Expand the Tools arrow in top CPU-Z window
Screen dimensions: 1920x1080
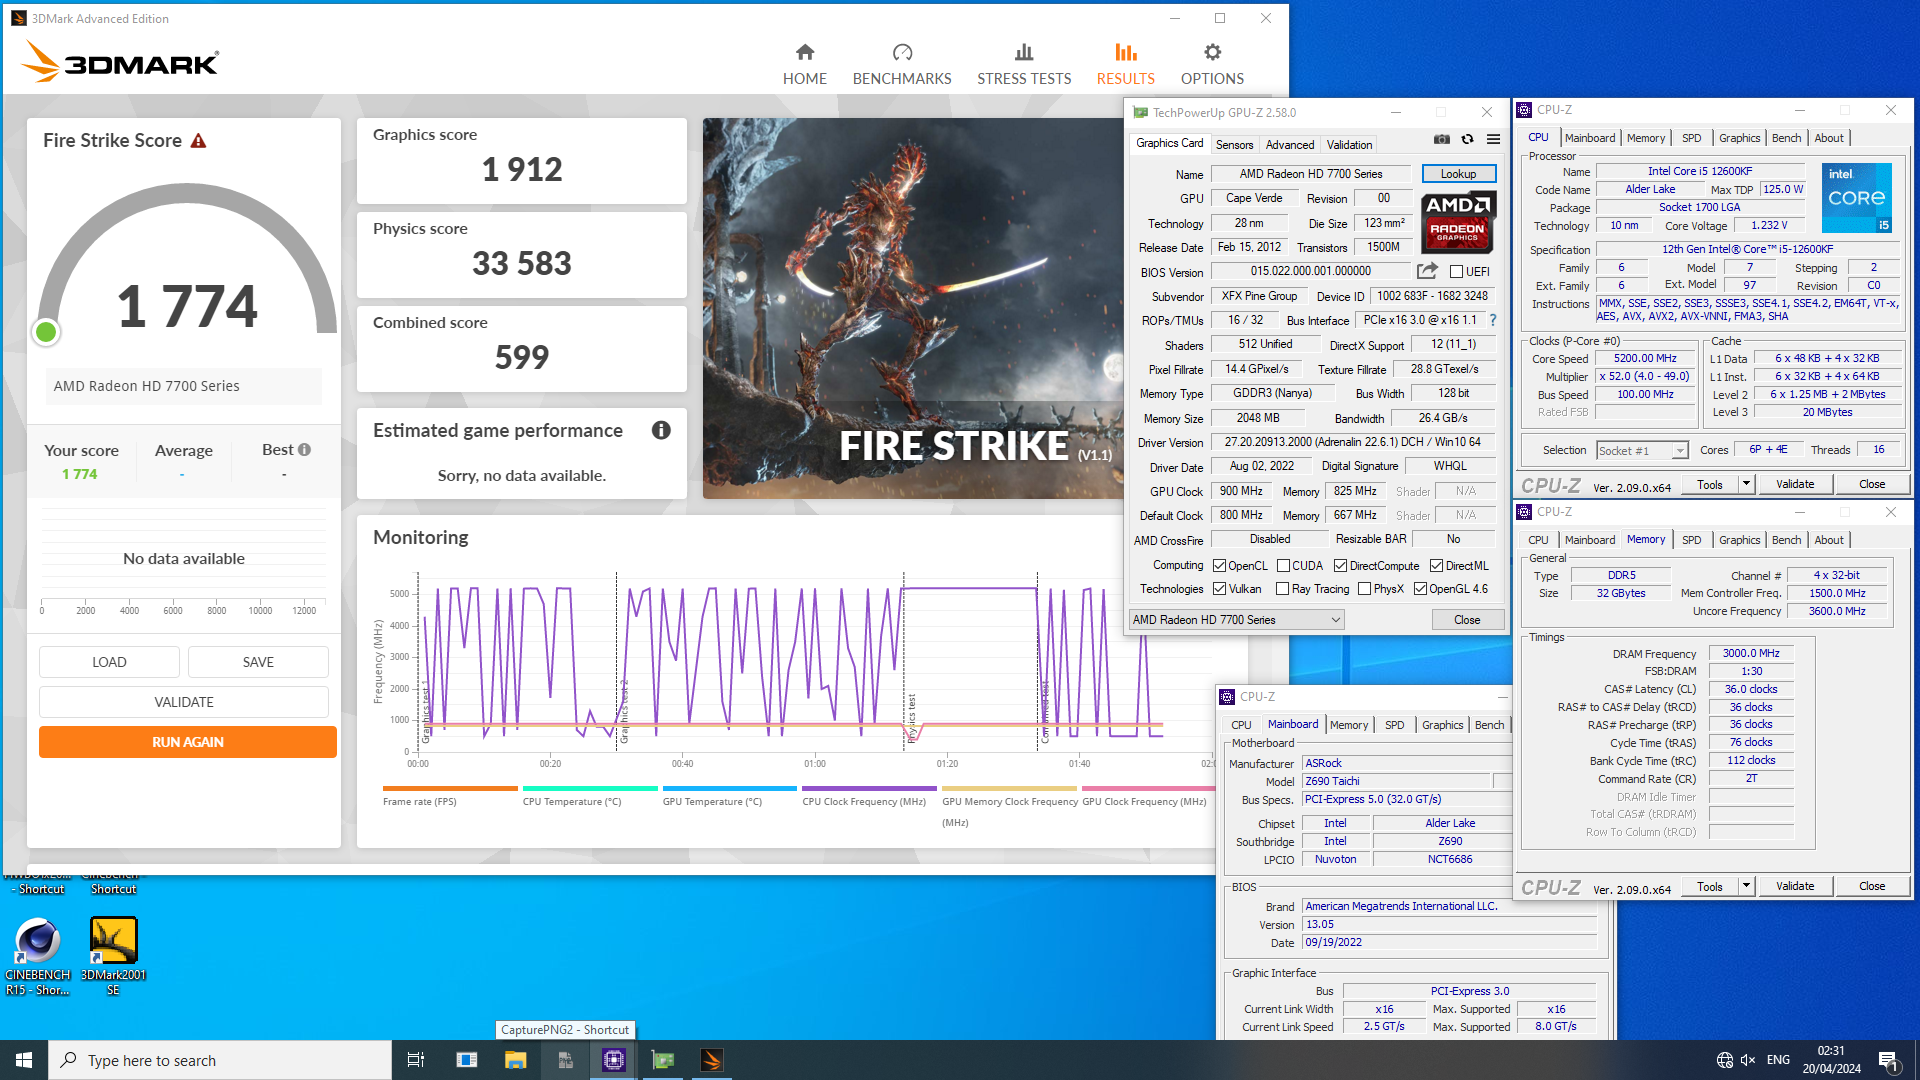coord(1746,484)
